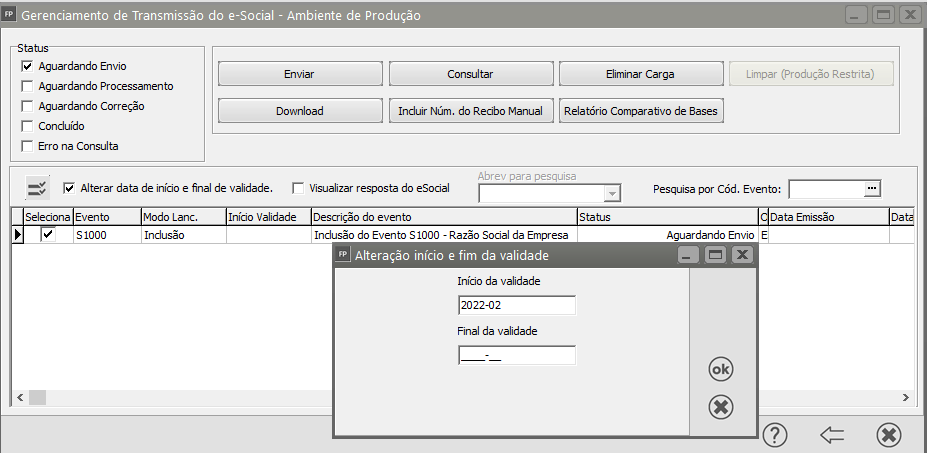Click the cancel X icon in validity dialog
This screenshot has height=453, width=927.
[720, 407]
